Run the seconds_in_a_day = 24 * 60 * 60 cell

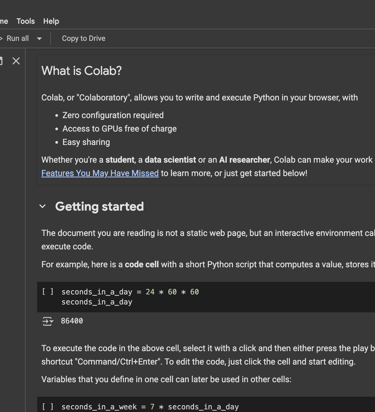pyautogui.click(x=47, y=292)
